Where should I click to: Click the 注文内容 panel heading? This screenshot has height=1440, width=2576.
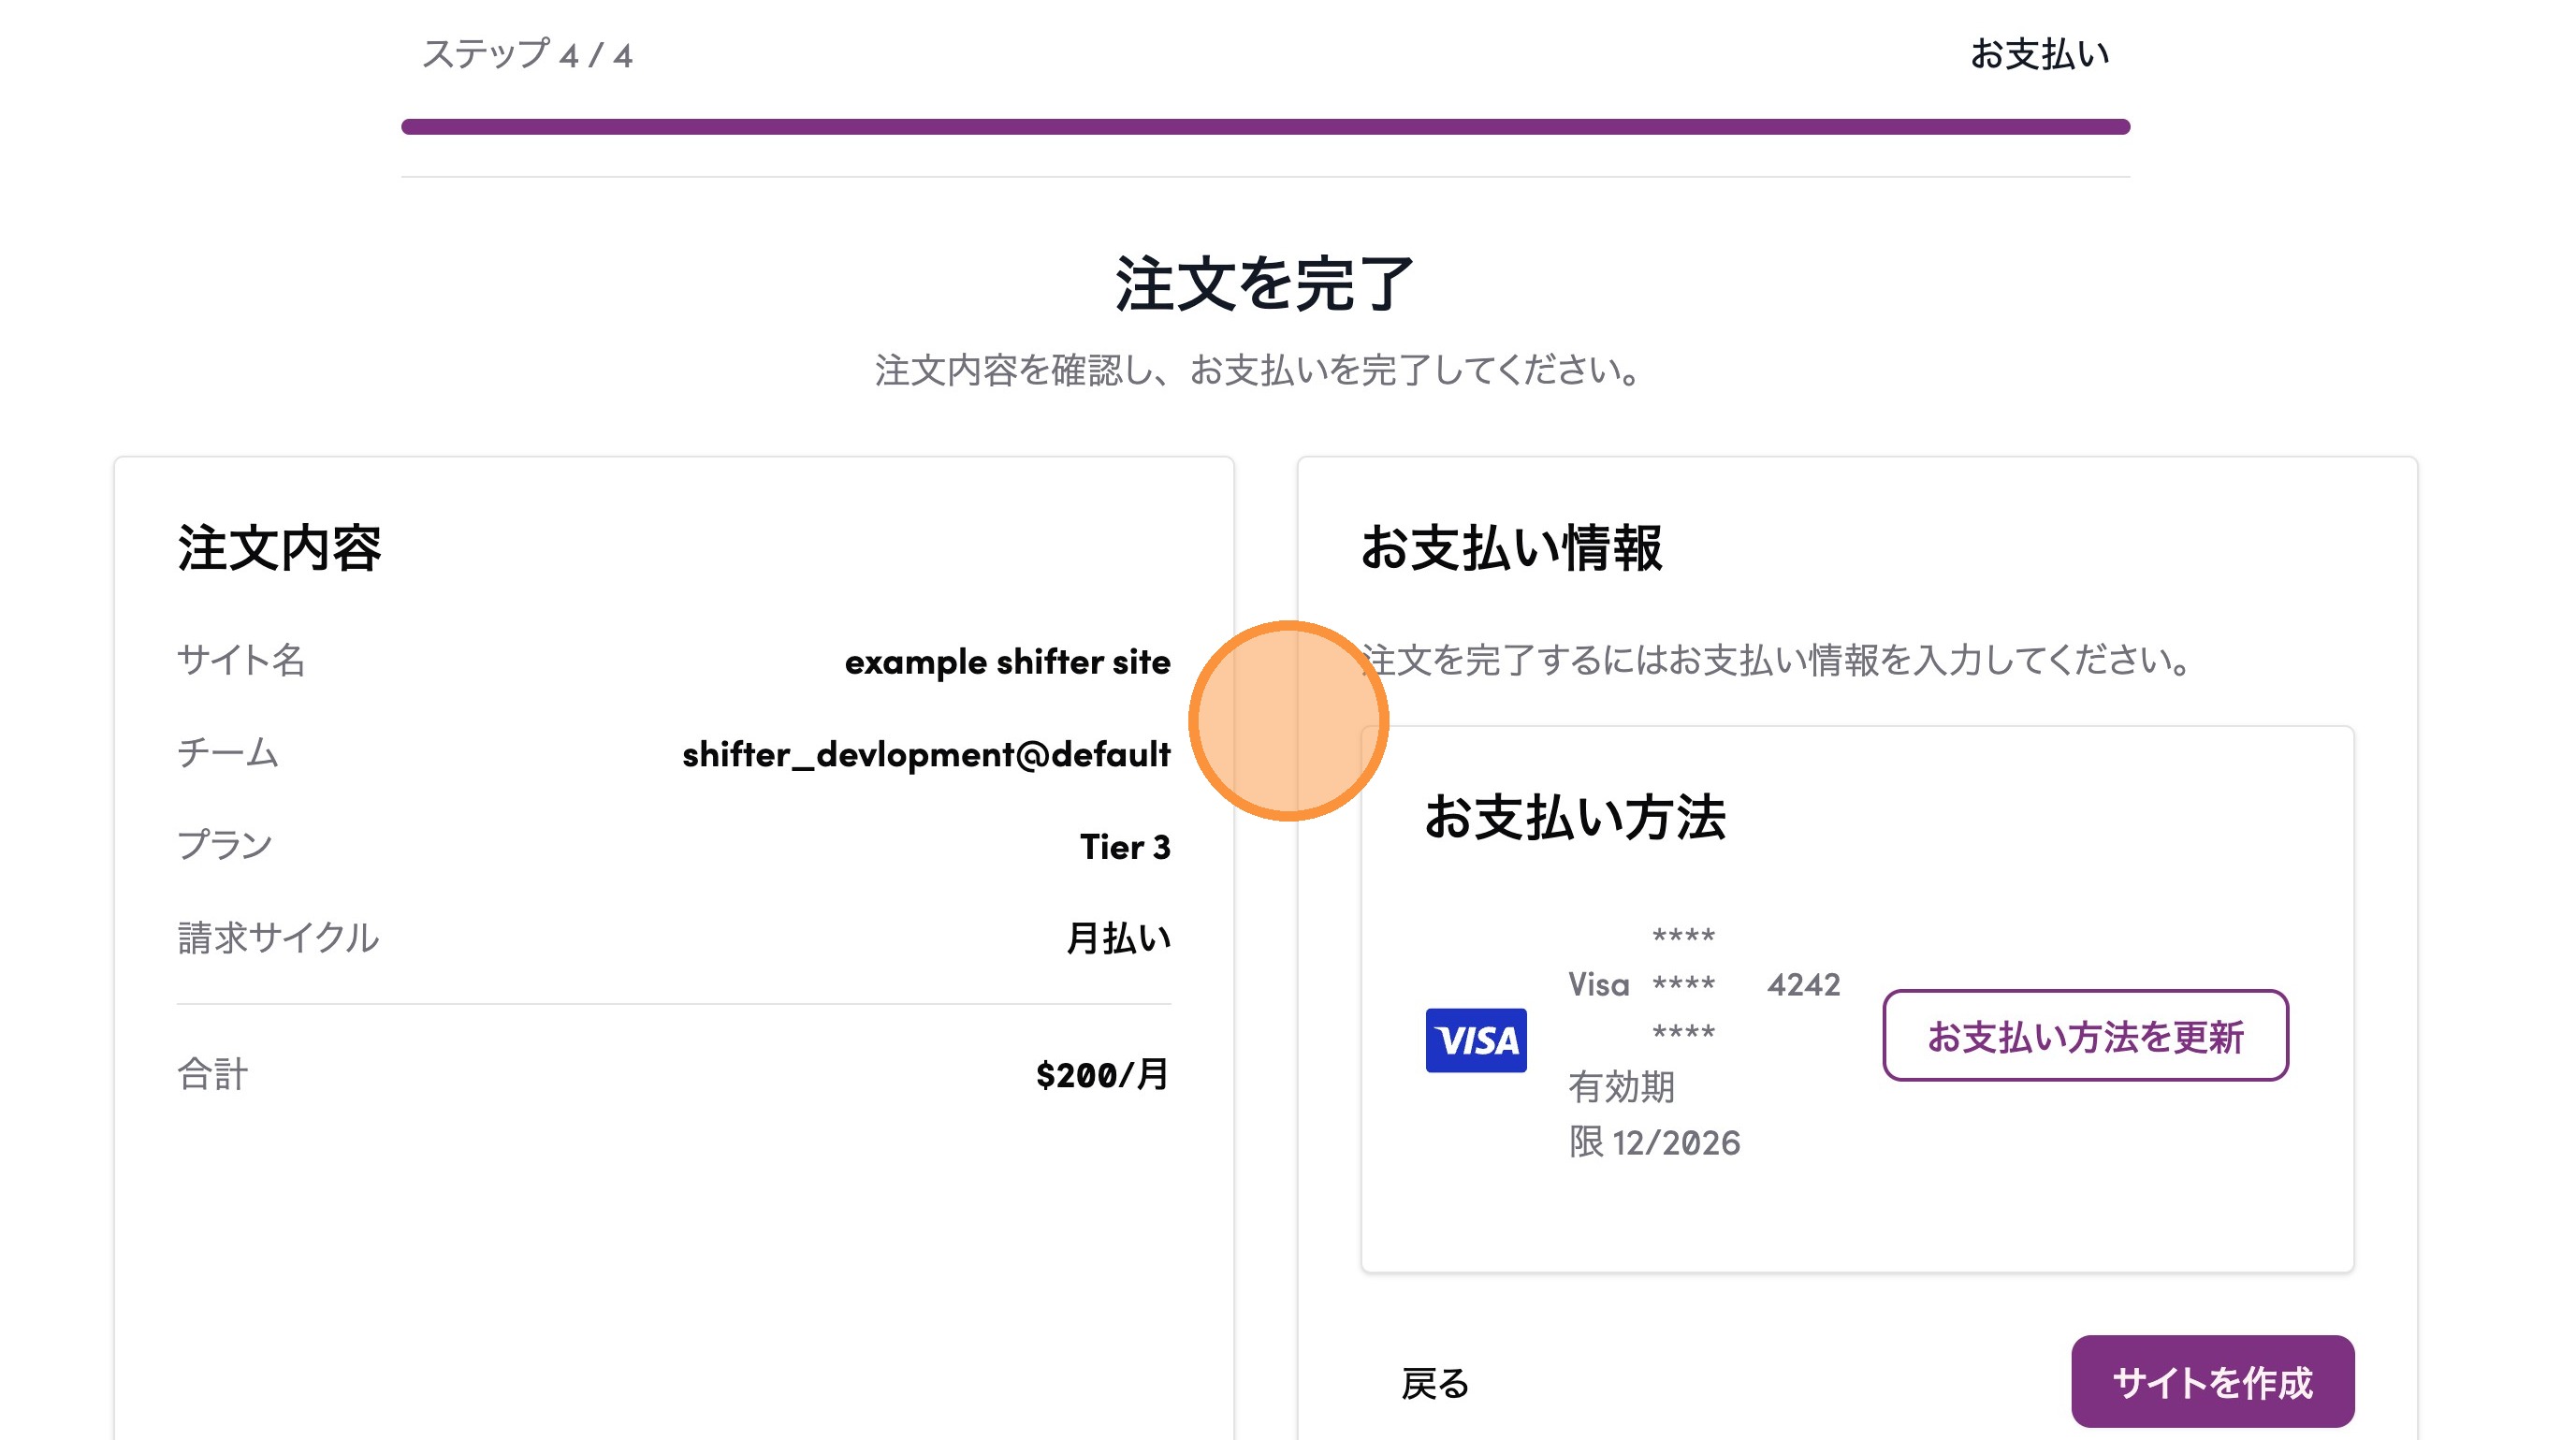pyautogui.click(x=279, y=548)
